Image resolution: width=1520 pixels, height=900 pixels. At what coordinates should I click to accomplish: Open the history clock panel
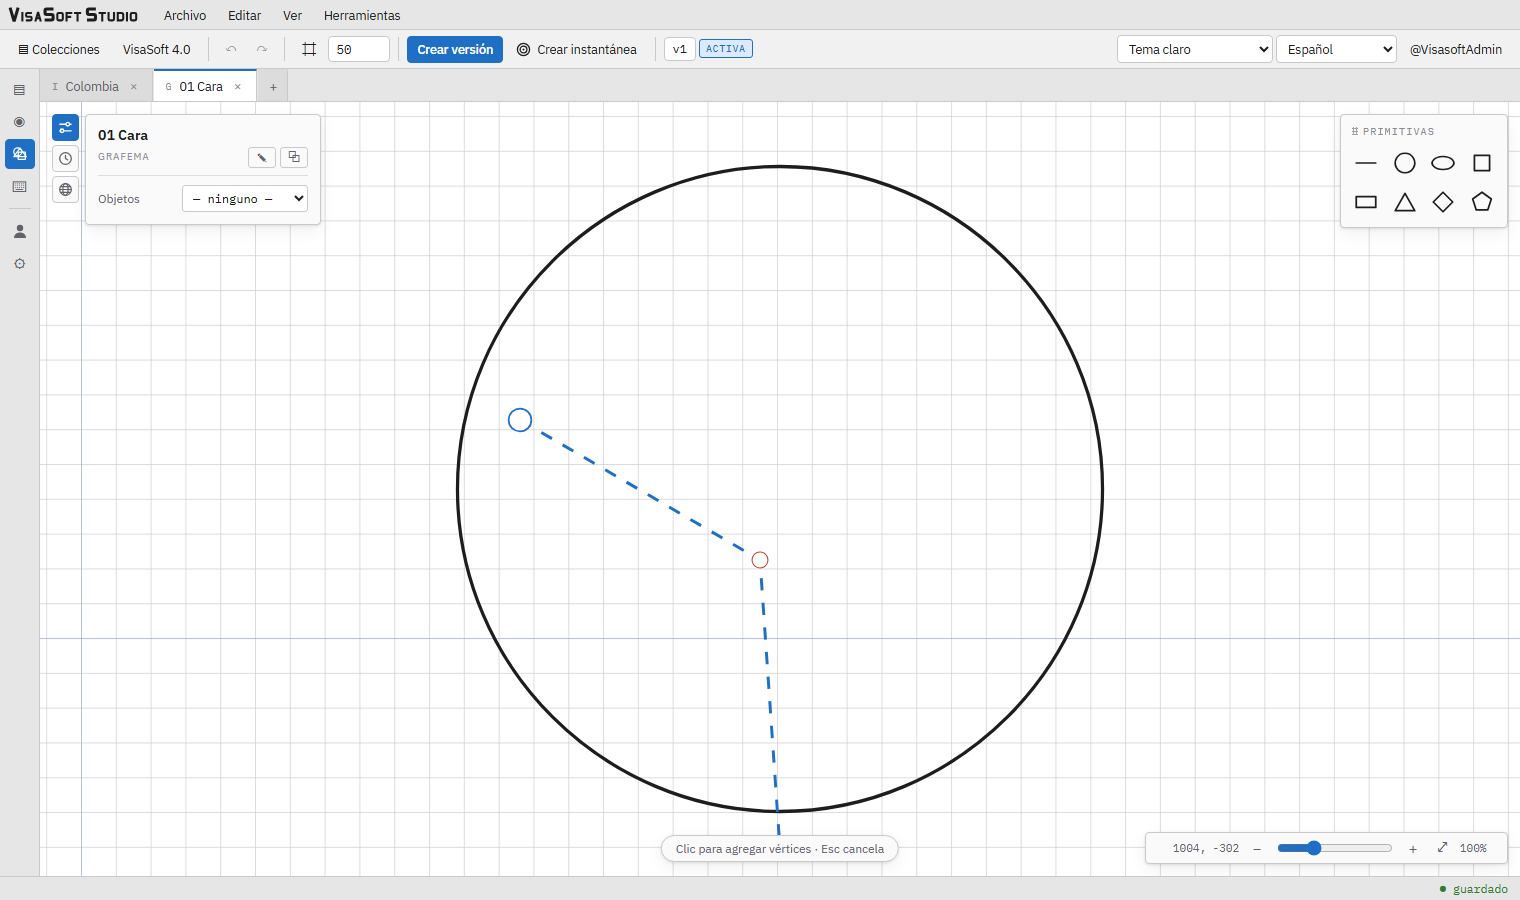(65, 158)
